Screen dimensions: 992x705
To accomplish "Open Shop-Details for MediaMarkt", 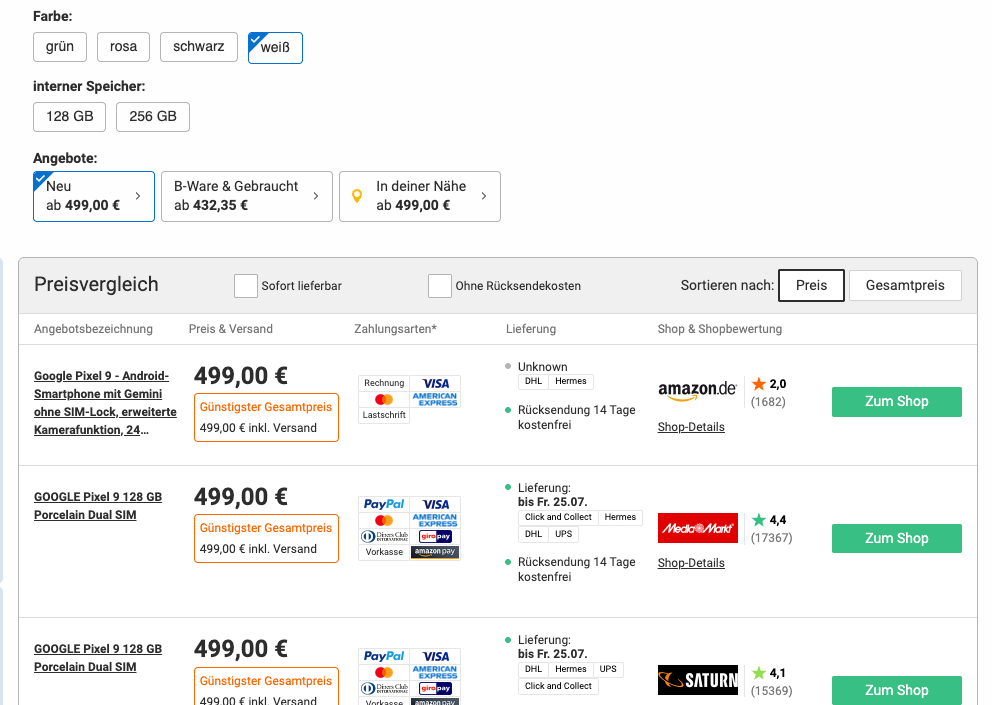I will click(691, 563).
